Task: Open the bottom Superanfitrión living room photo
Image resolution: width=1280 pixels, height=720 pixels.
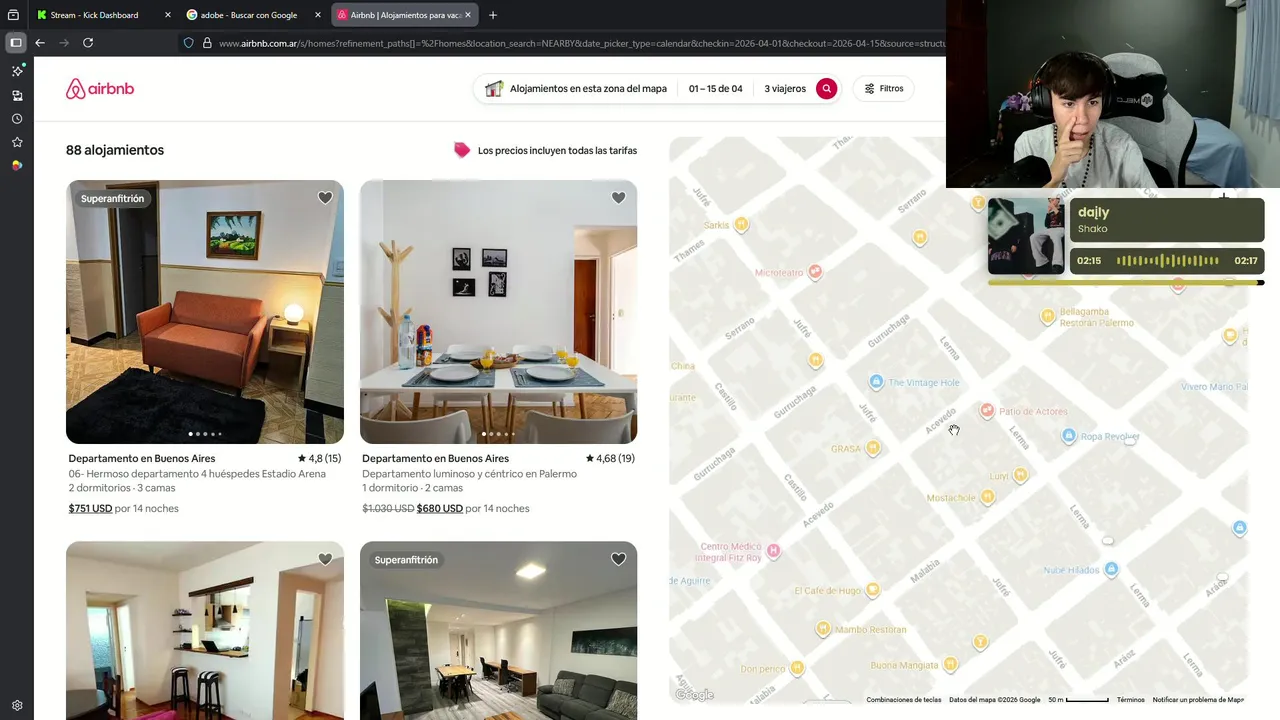Action: coord(498,631)
